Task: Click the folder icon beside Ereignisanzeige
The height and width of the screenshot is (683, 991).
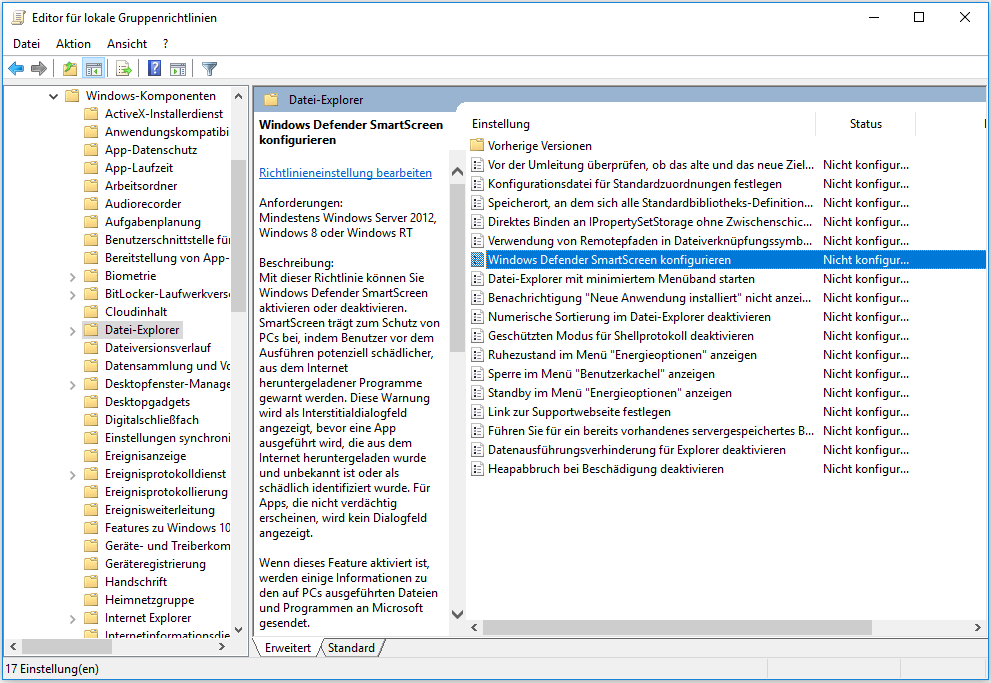Action: click(x=92, y=456)
